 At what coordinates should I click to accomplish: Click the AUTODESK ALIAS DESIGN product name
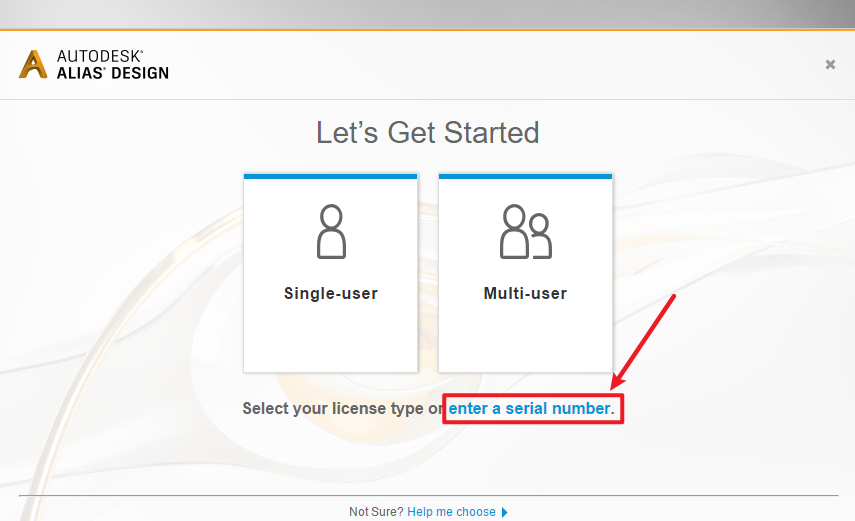point(113,64)
